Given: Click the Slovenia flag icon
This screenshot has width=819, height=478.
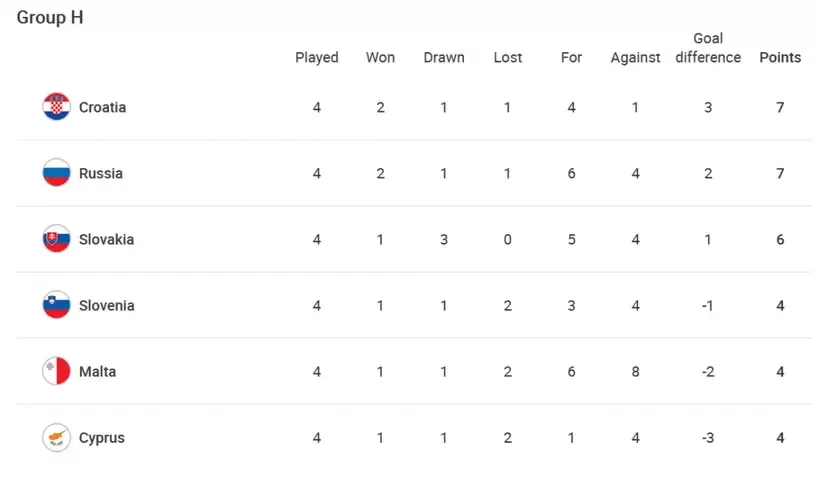Looking at the screenshot, I should (x=56, y=305).
